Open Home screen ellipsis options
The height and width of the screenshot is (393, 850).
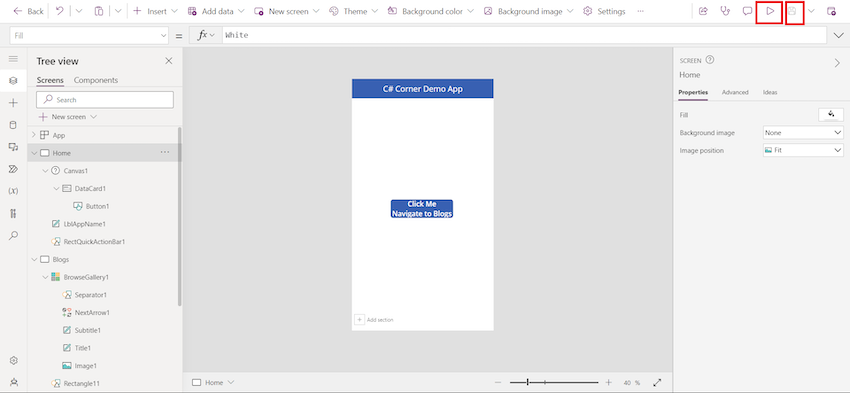click(165, 152)
